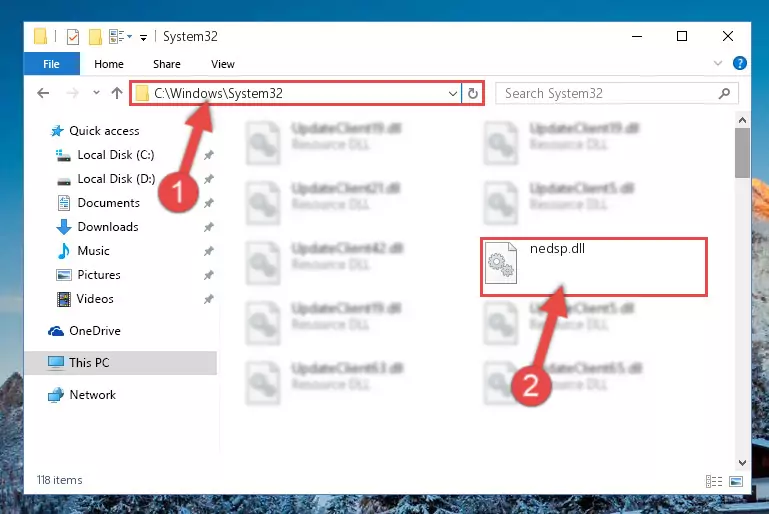Minimize the System32 window
This screenshot has height=514, width=769.
pyautogui.click(x=637, y=36)
